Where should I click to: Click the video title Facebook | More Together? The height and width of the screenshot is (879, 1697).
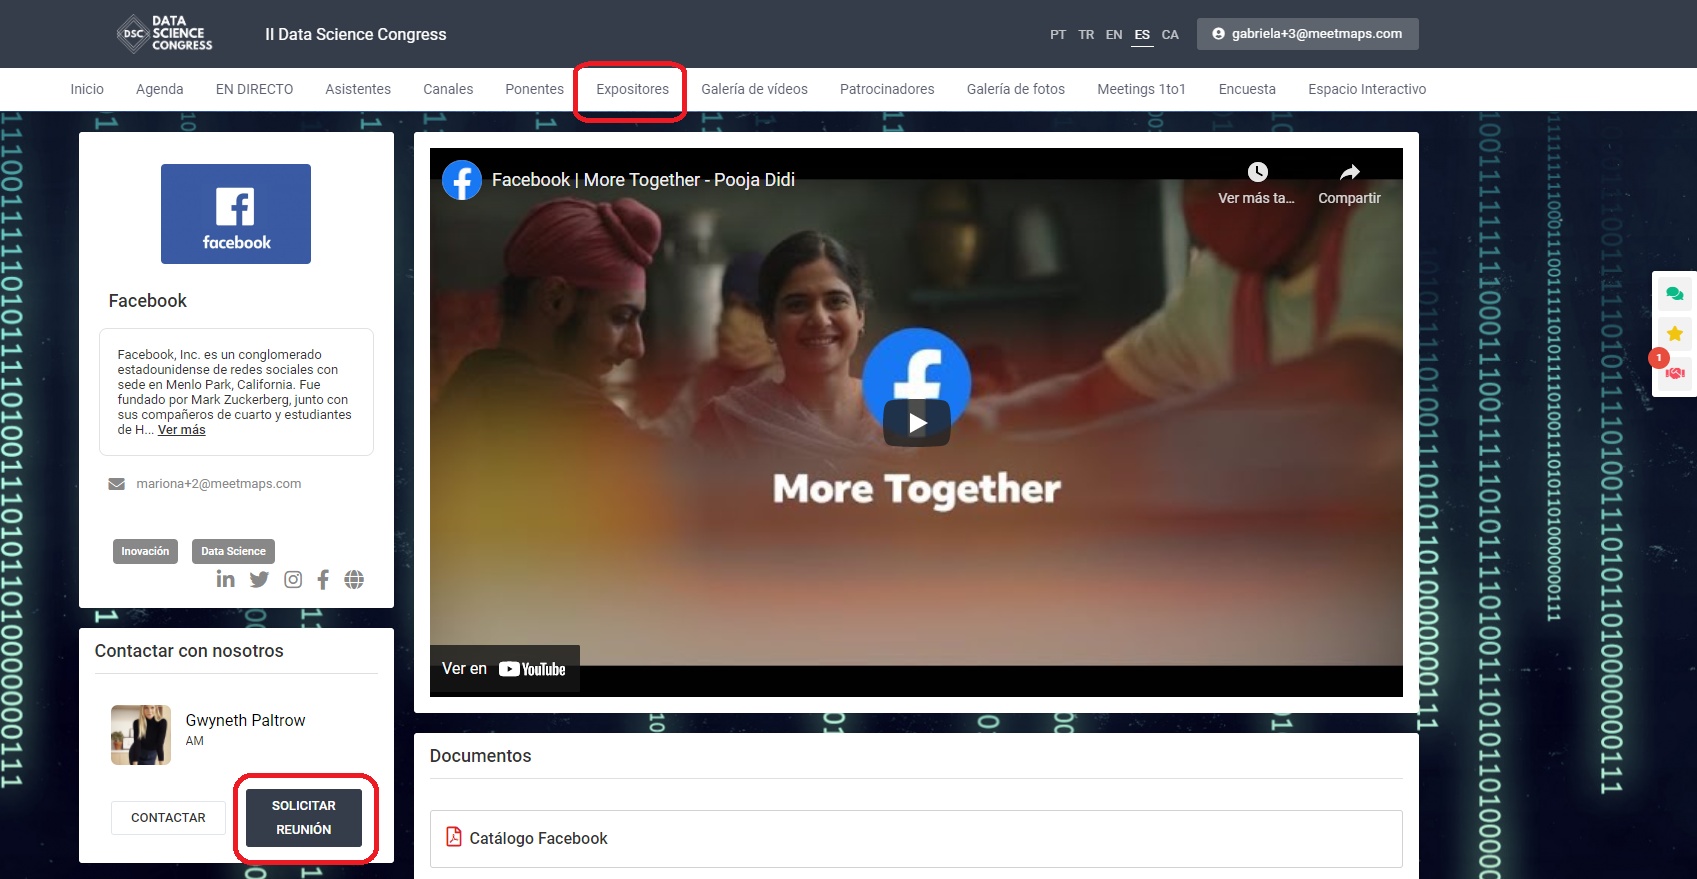pos(643,180)
